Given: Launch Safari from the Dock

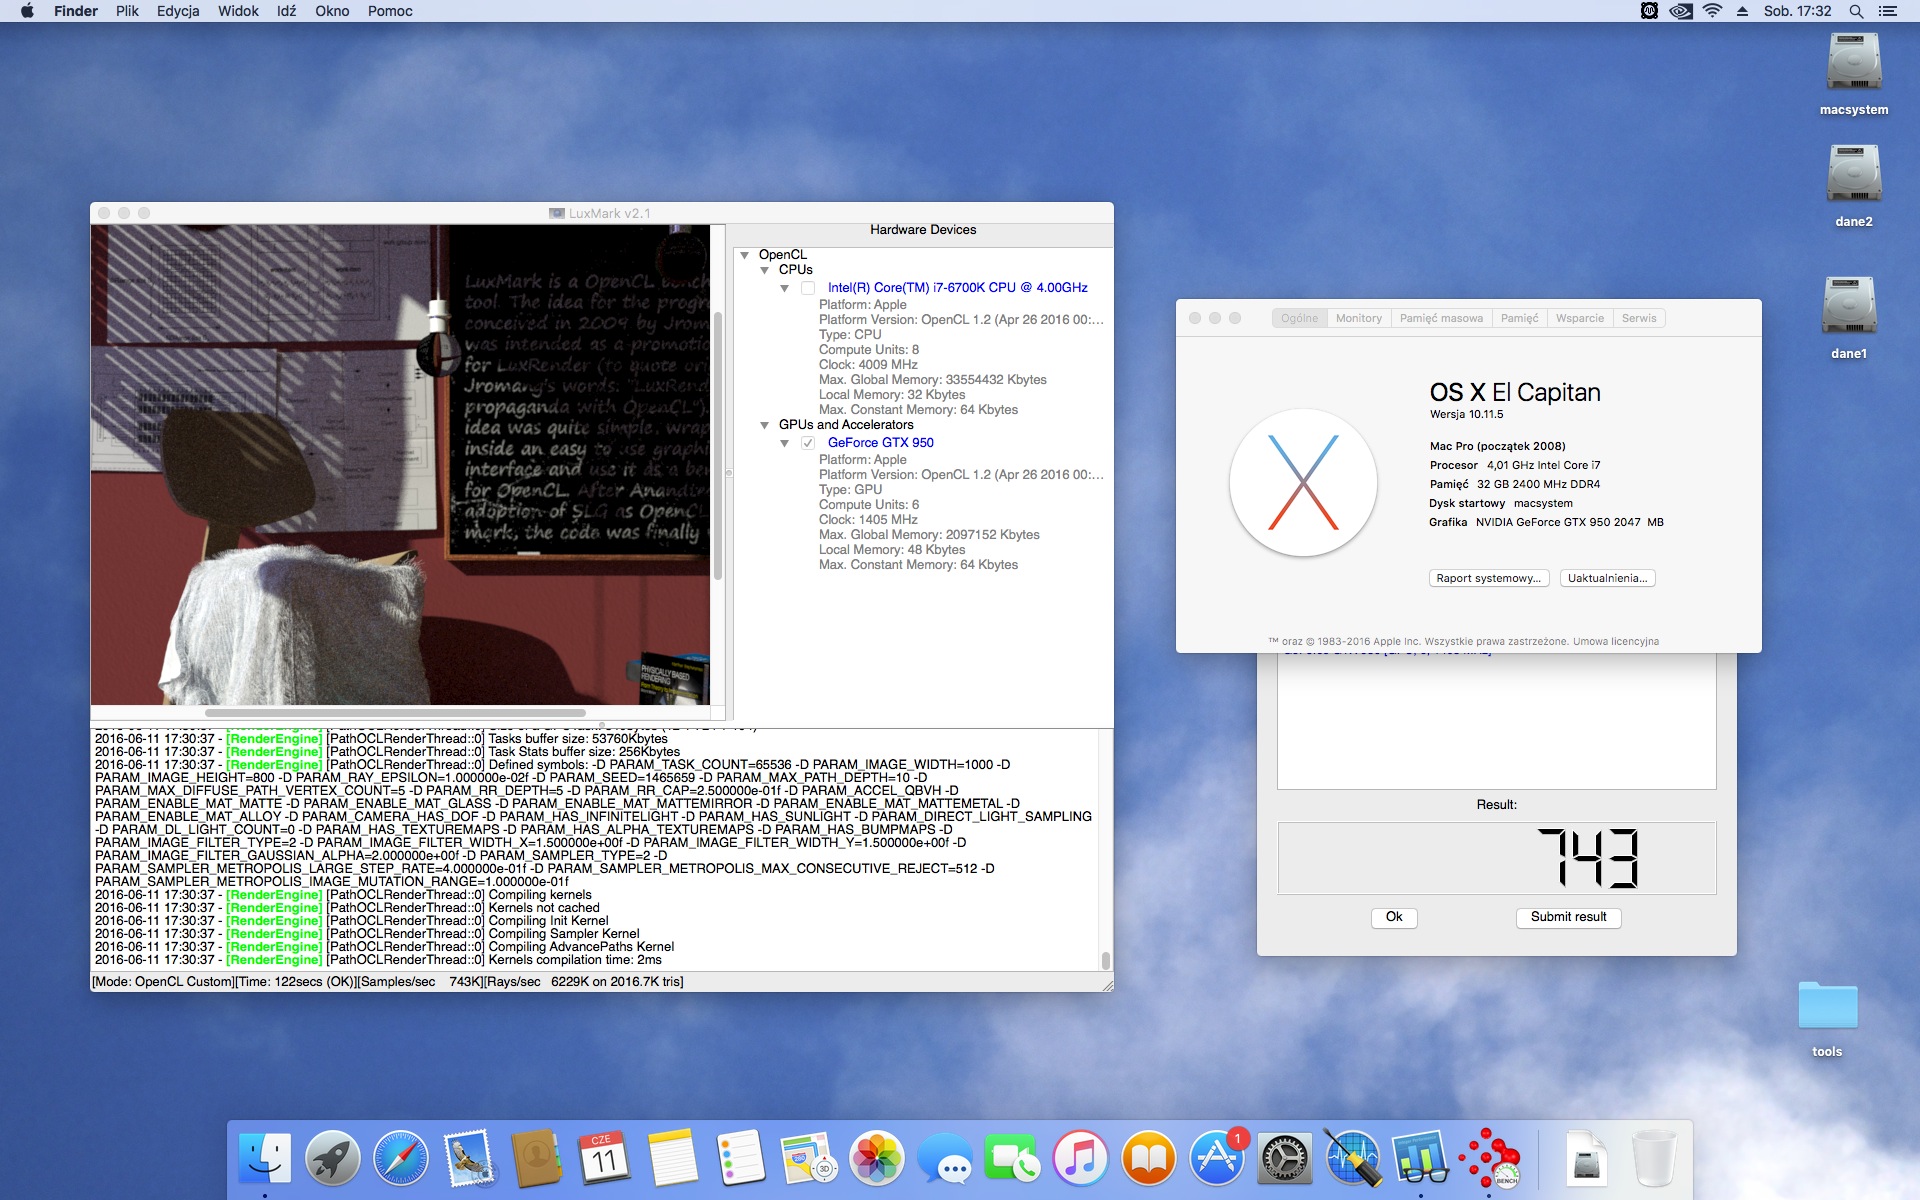Looking at the screenshot, I should (x=400, y=1159).
